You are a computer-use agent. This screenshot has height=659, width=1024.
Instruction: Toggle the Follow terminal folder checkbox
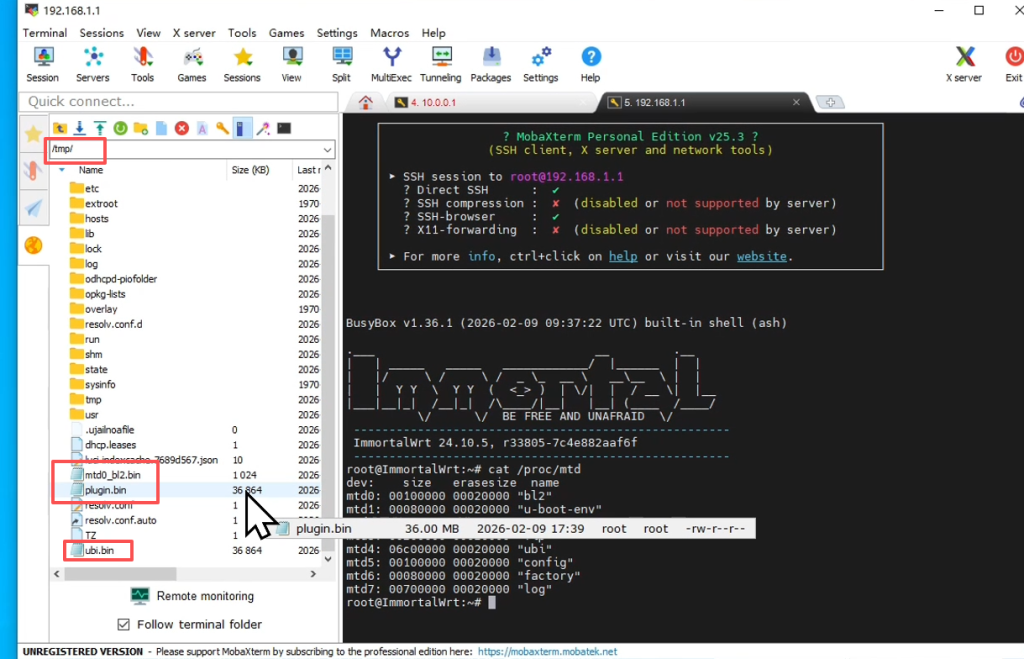point(124,624)
